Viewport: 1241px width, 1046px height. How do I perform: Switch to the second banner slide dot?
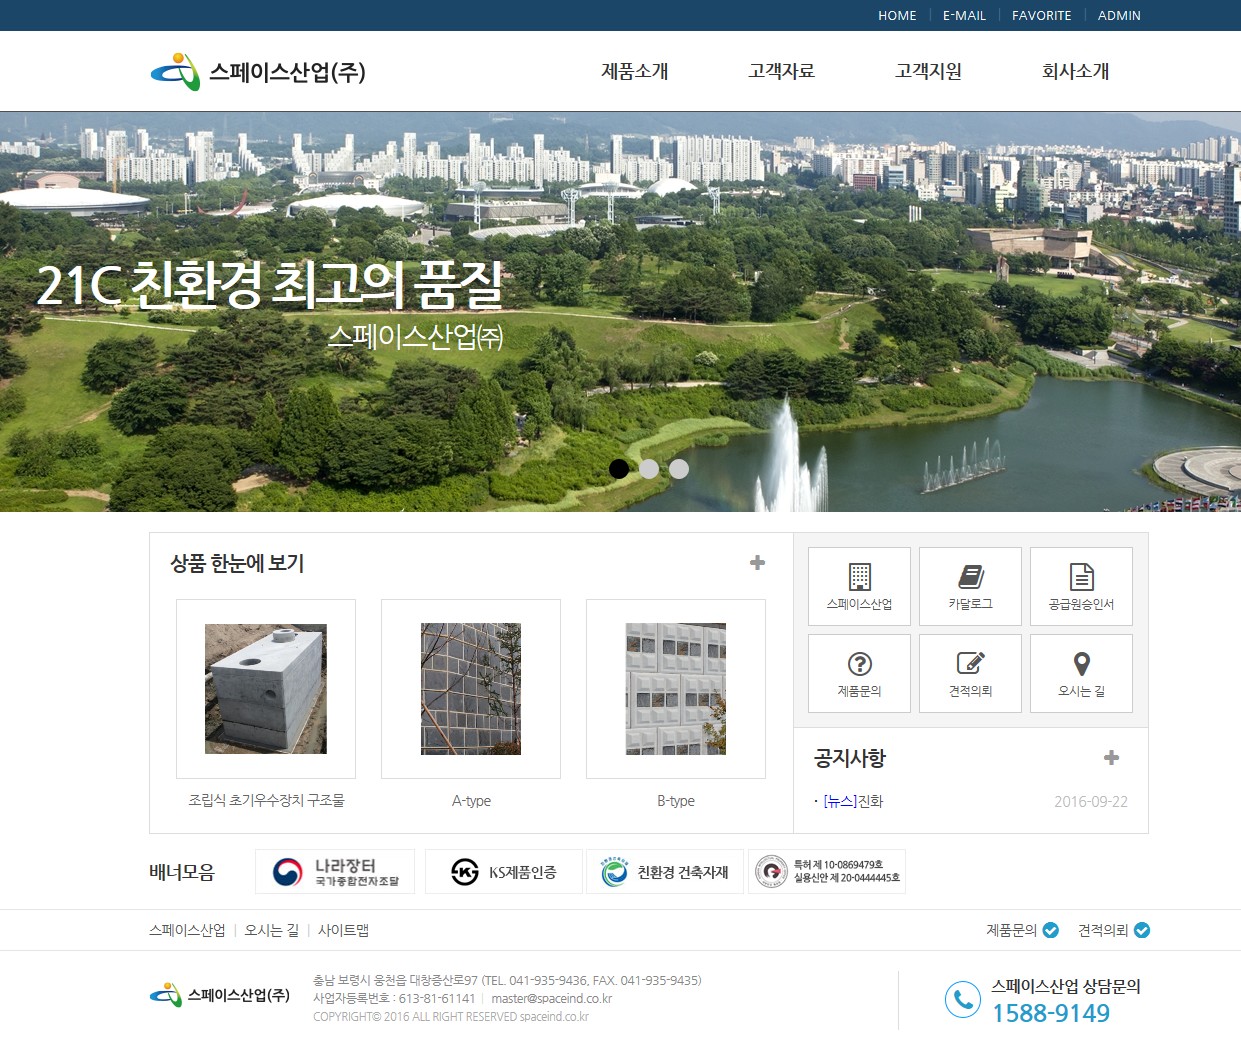pos(649,469)
